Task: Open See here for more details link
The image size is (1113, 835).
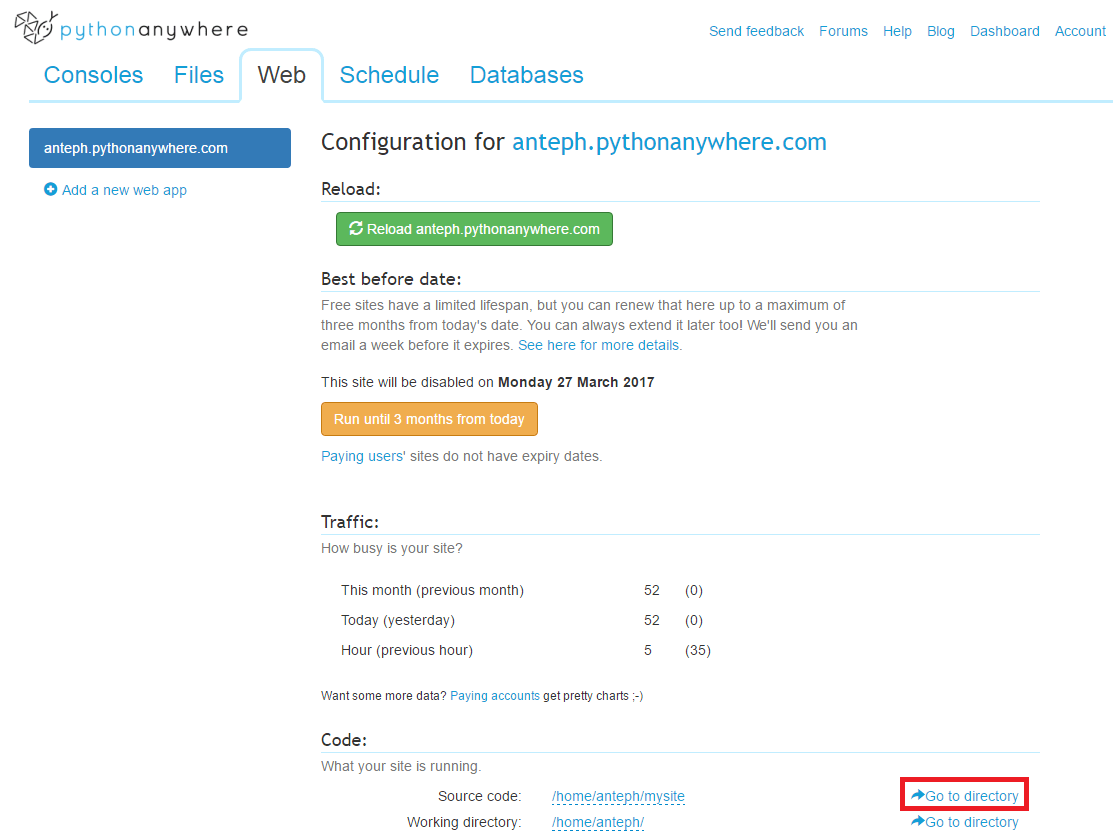Action: click(597, 345)
